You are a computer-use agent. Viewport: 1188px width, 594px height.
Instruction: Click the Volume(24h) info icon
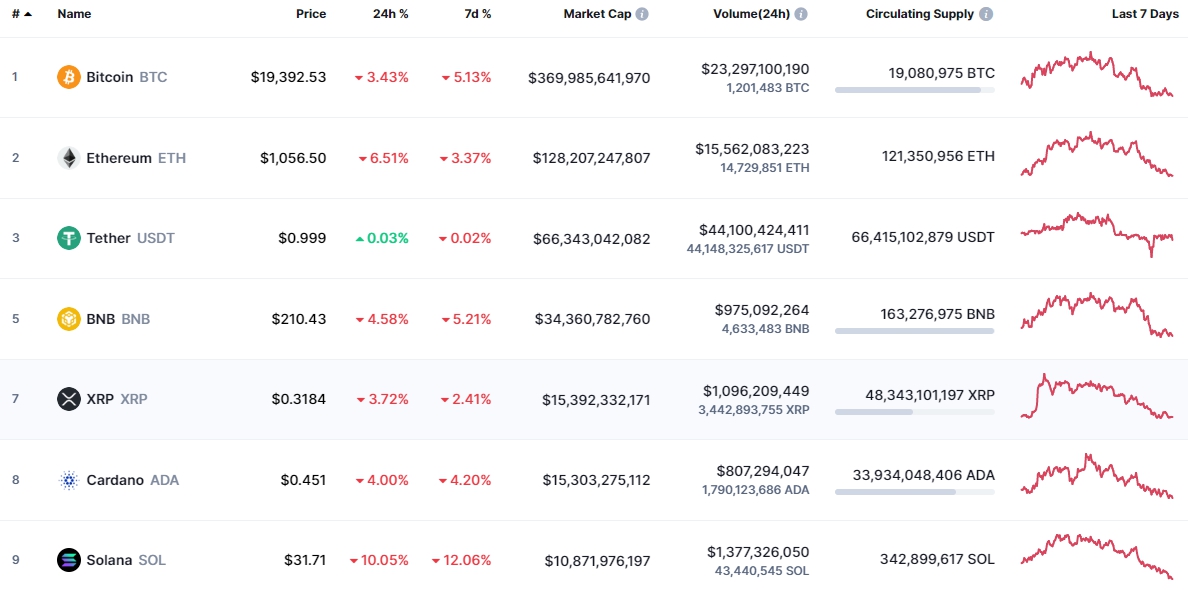(801, 14)
